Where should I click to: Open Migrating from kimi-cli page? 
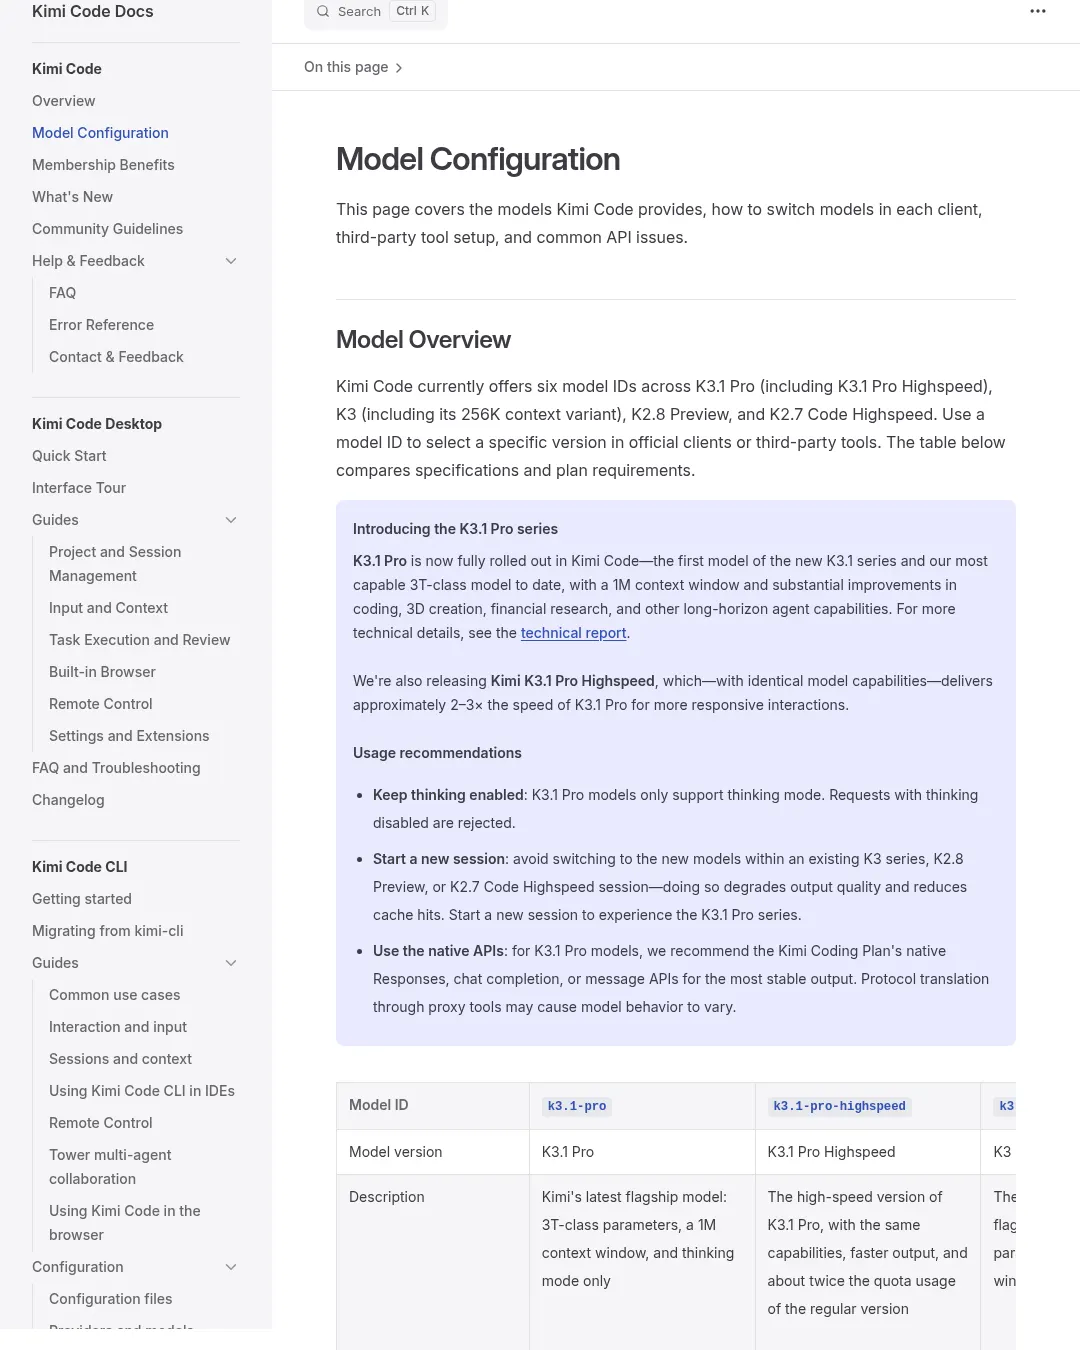(108, 931)
